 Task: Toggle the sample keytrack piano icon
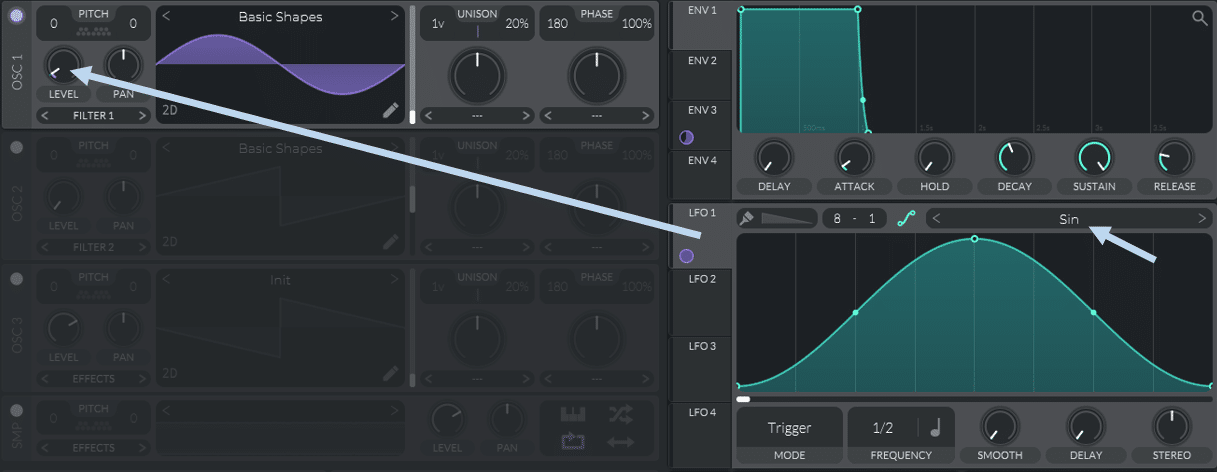coord(573,413)
